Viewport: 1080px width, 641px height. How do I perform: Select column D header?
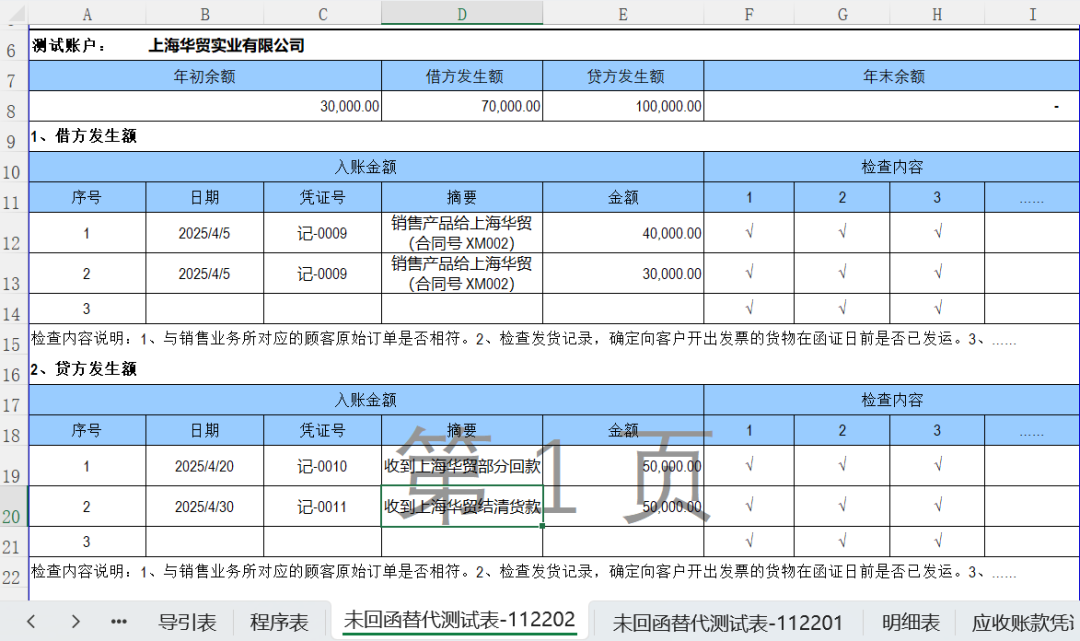tap(462, 14)
